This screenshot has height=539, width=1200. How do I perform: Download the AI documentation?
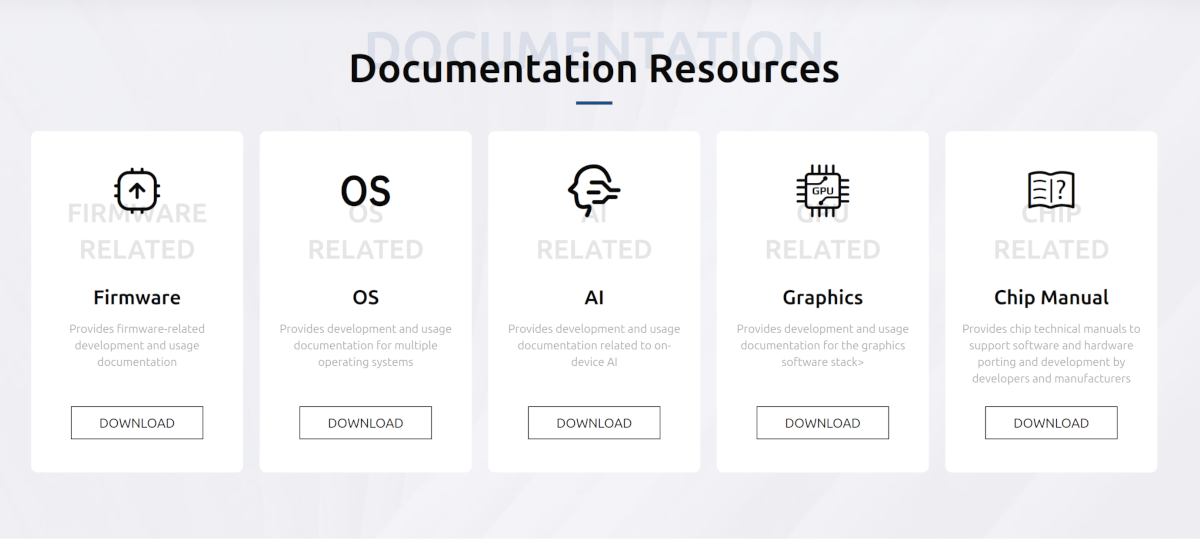click(594, 423)
